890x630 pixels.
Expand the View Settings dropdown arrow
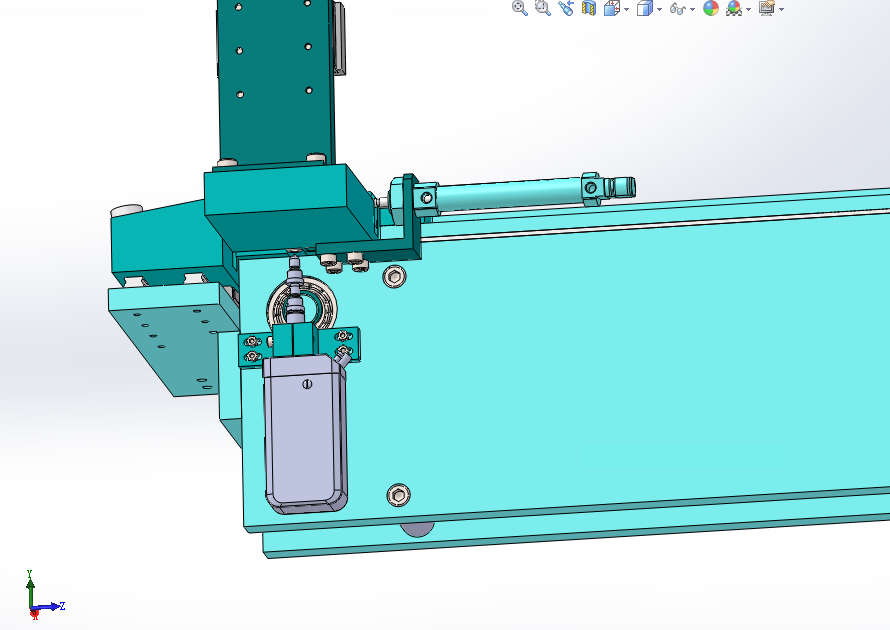tap(782, 9)
